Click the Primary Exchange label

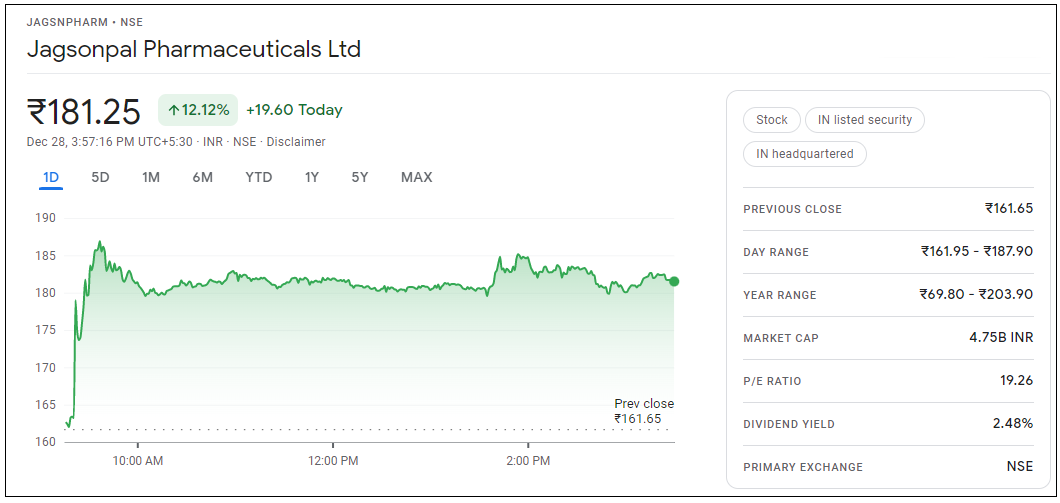803,467
